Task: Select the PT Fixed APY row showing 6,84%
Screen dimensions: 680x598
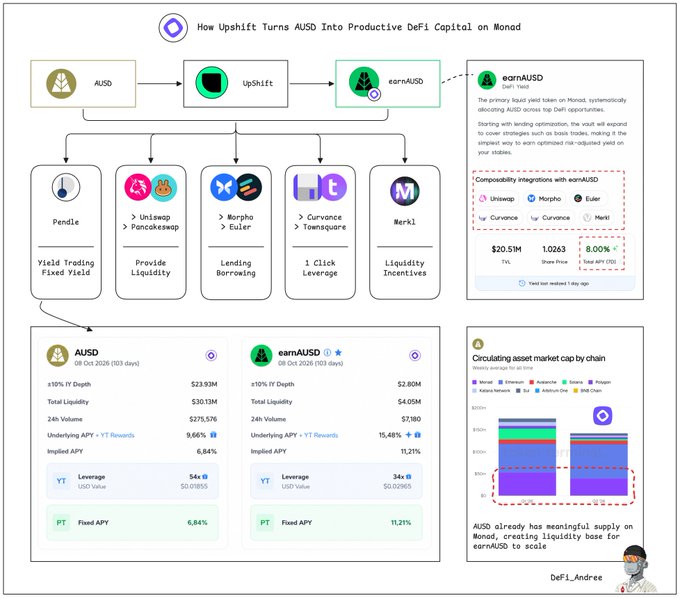Action: point(132,523)
